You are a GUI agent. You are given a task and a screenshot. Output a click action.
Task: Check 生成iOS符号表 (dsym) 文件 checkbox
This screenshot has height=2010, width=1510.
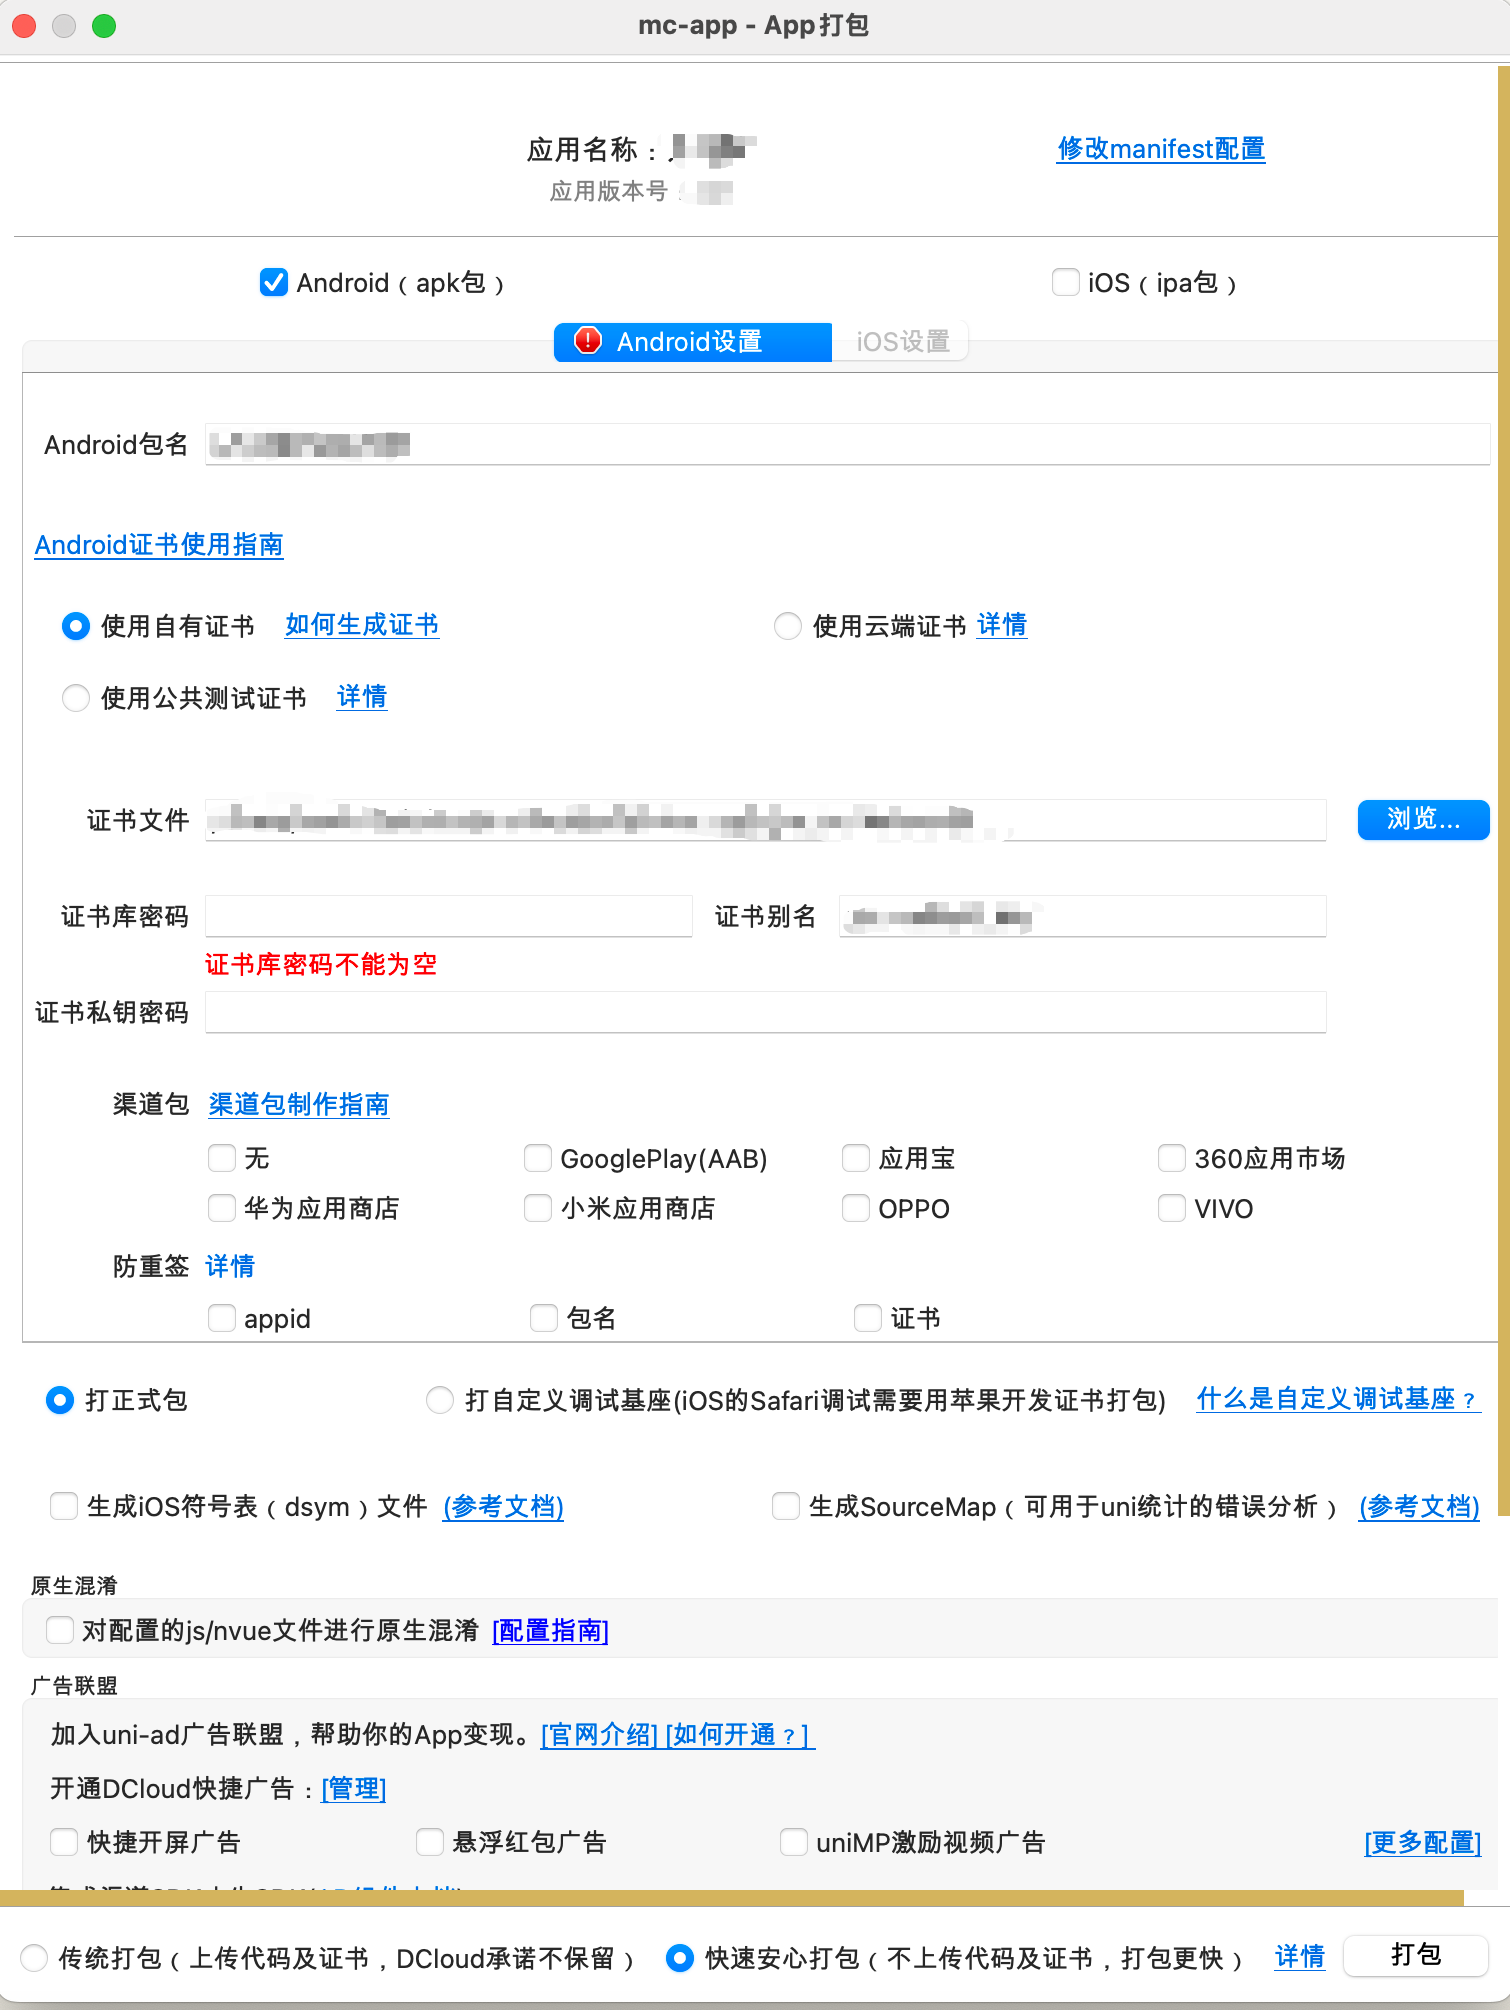[x=64, y=1506]
